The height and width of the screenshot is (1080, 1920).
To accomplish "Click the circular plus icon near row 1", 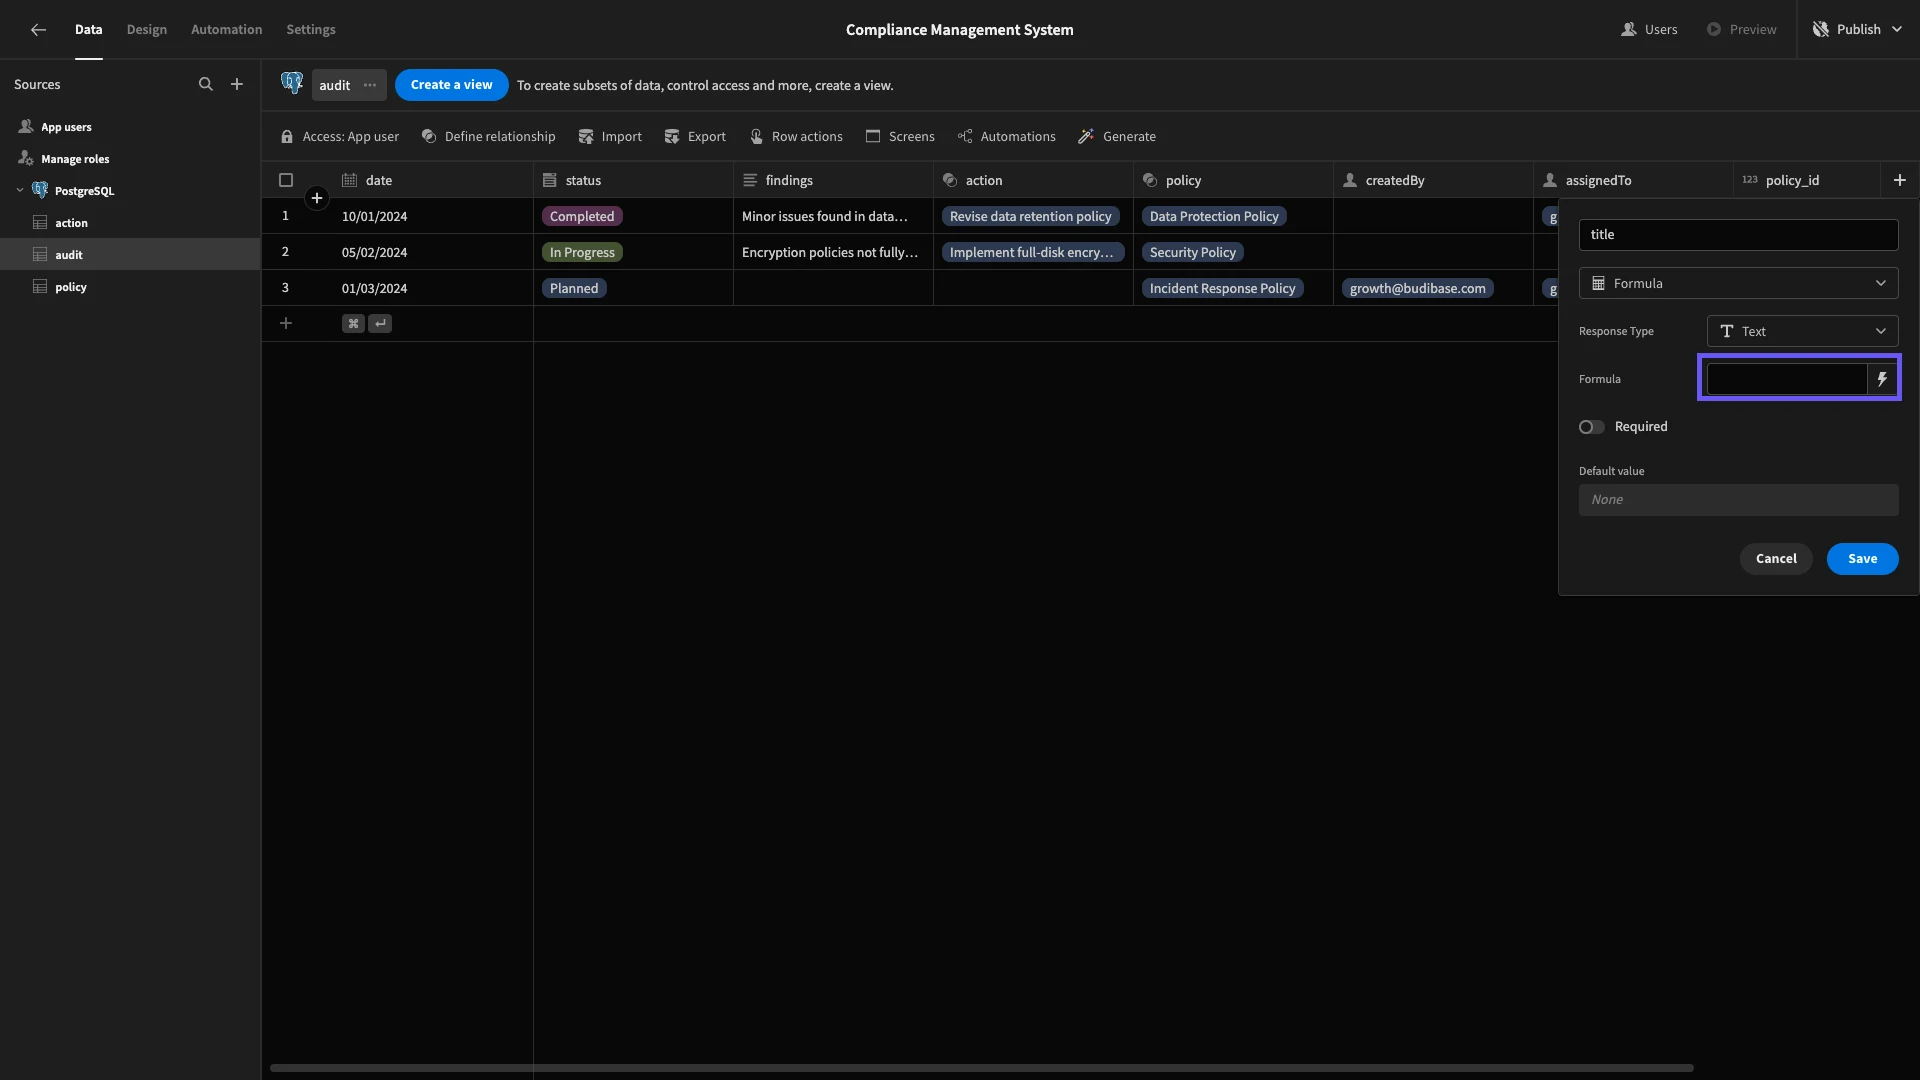I will 317,198.
